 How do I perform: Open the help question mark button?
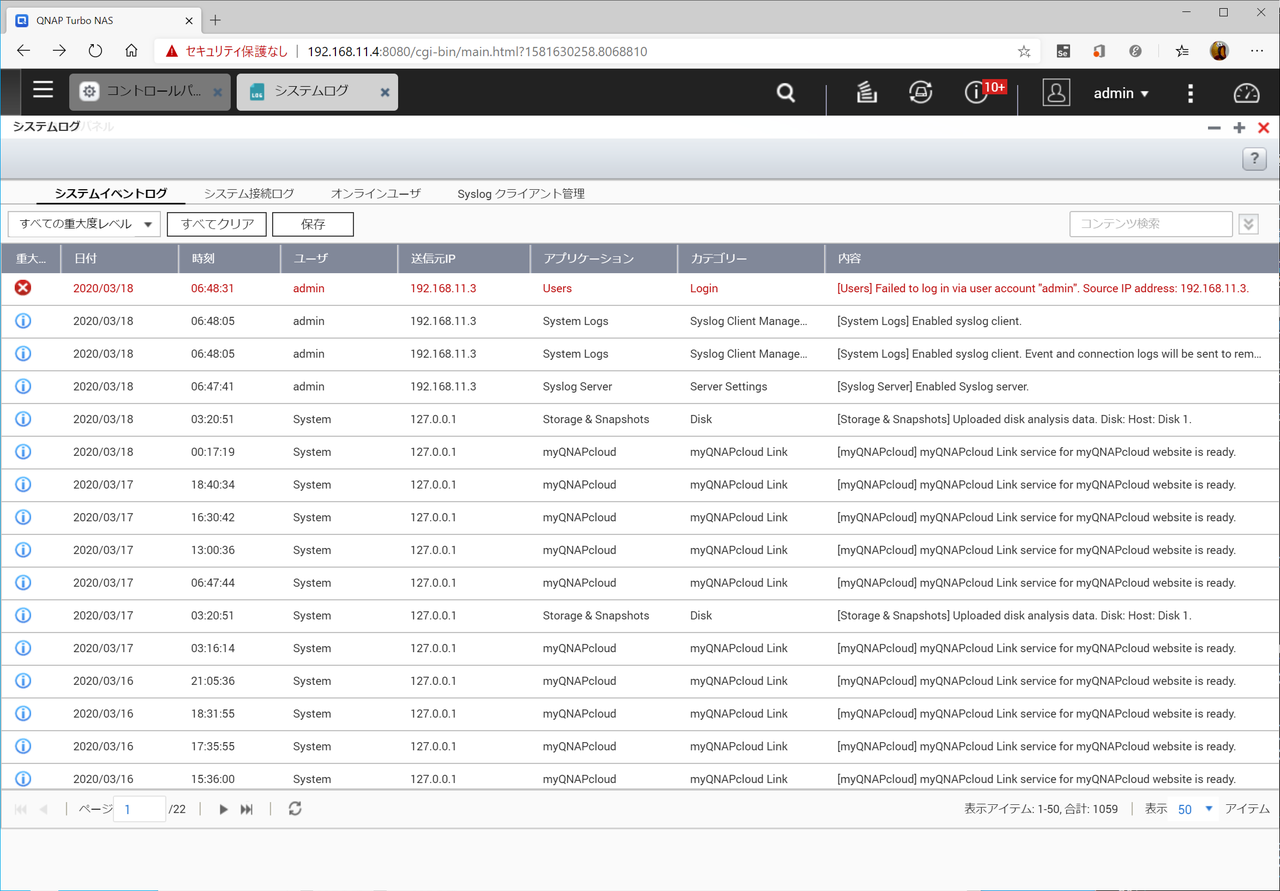click(x=1254, y=159)
